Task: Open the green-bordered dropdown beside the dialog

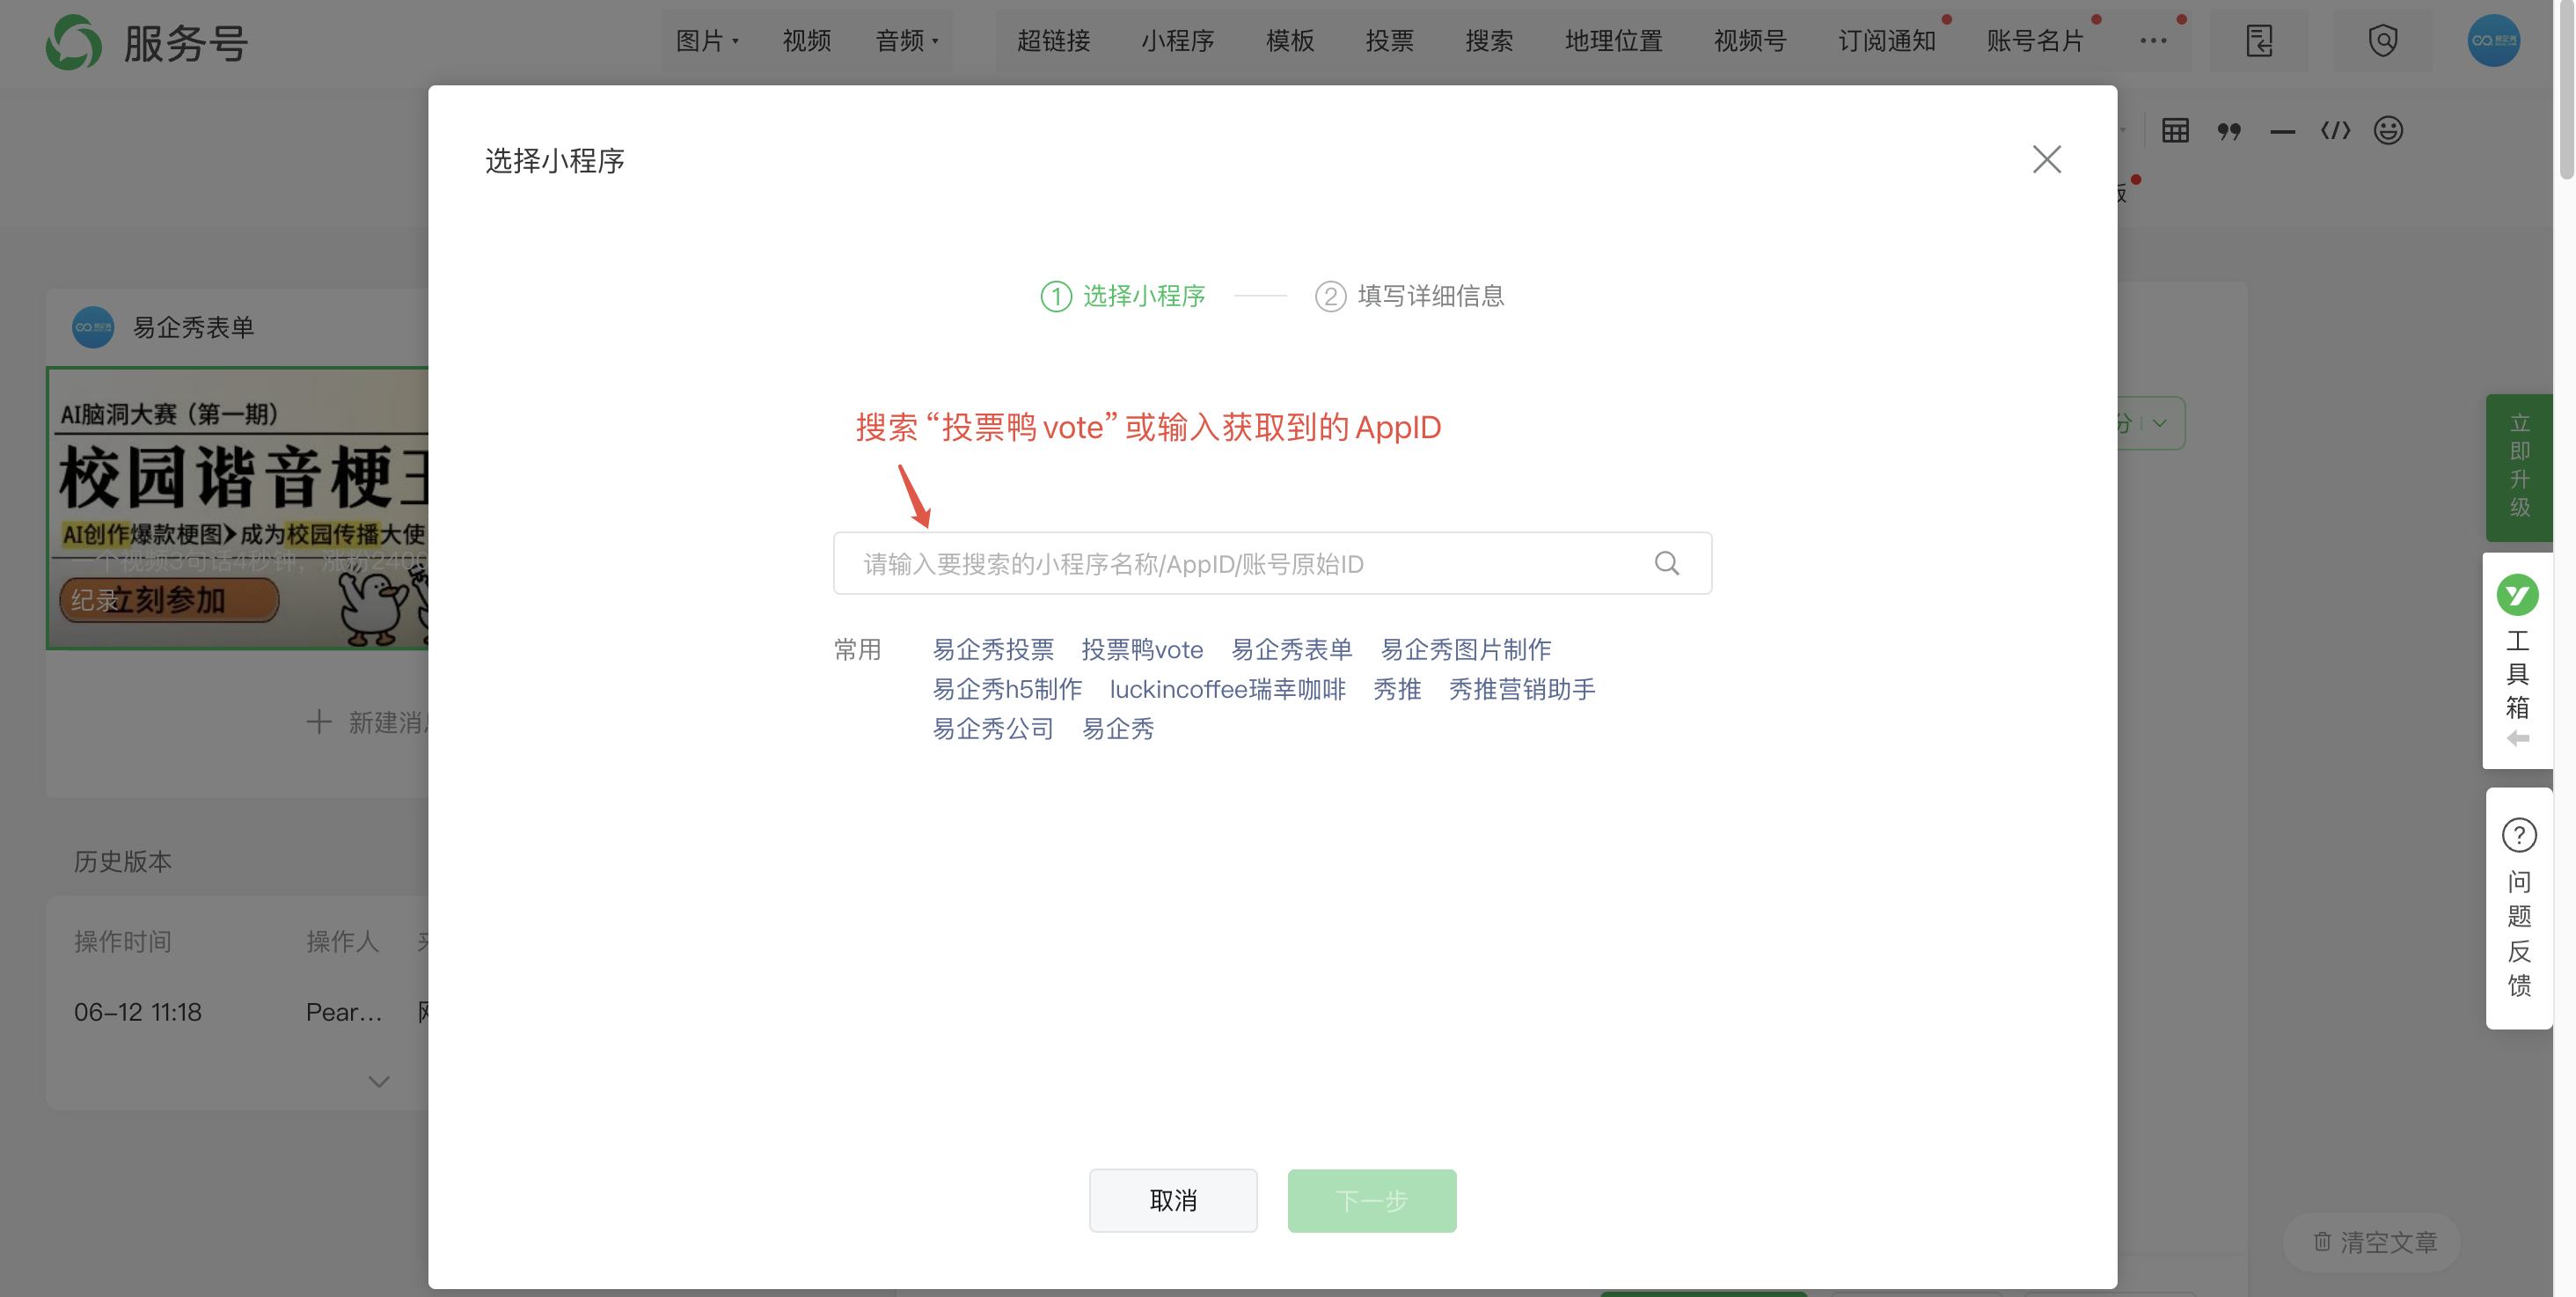Action: click(2150, 423)
